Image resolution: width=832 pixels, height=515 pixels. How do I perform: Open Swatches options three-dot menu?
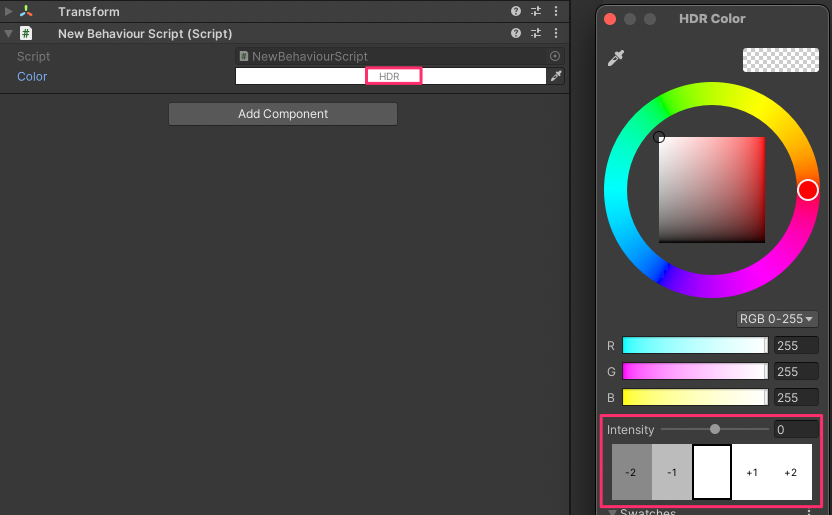(809, 512)
